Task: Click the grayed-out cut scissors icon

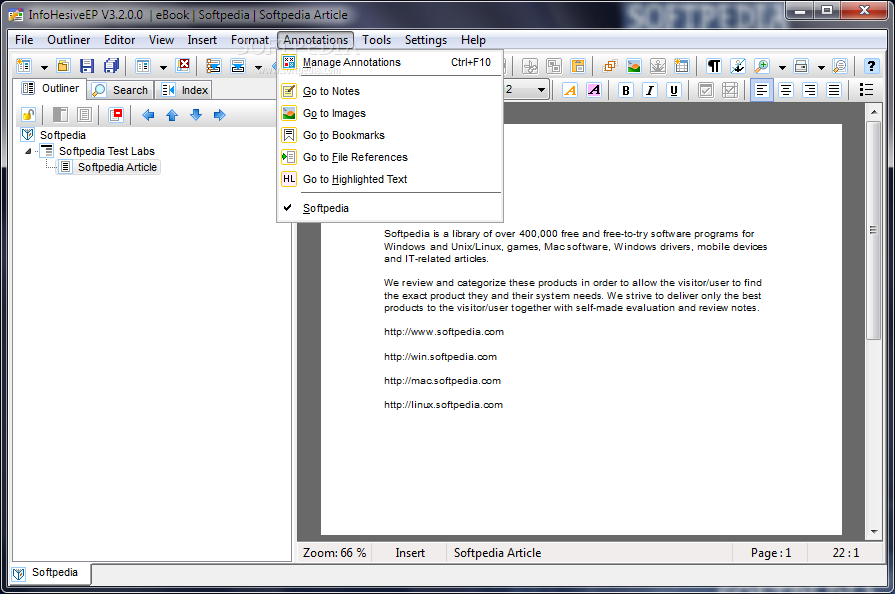Action: point(530,66)
